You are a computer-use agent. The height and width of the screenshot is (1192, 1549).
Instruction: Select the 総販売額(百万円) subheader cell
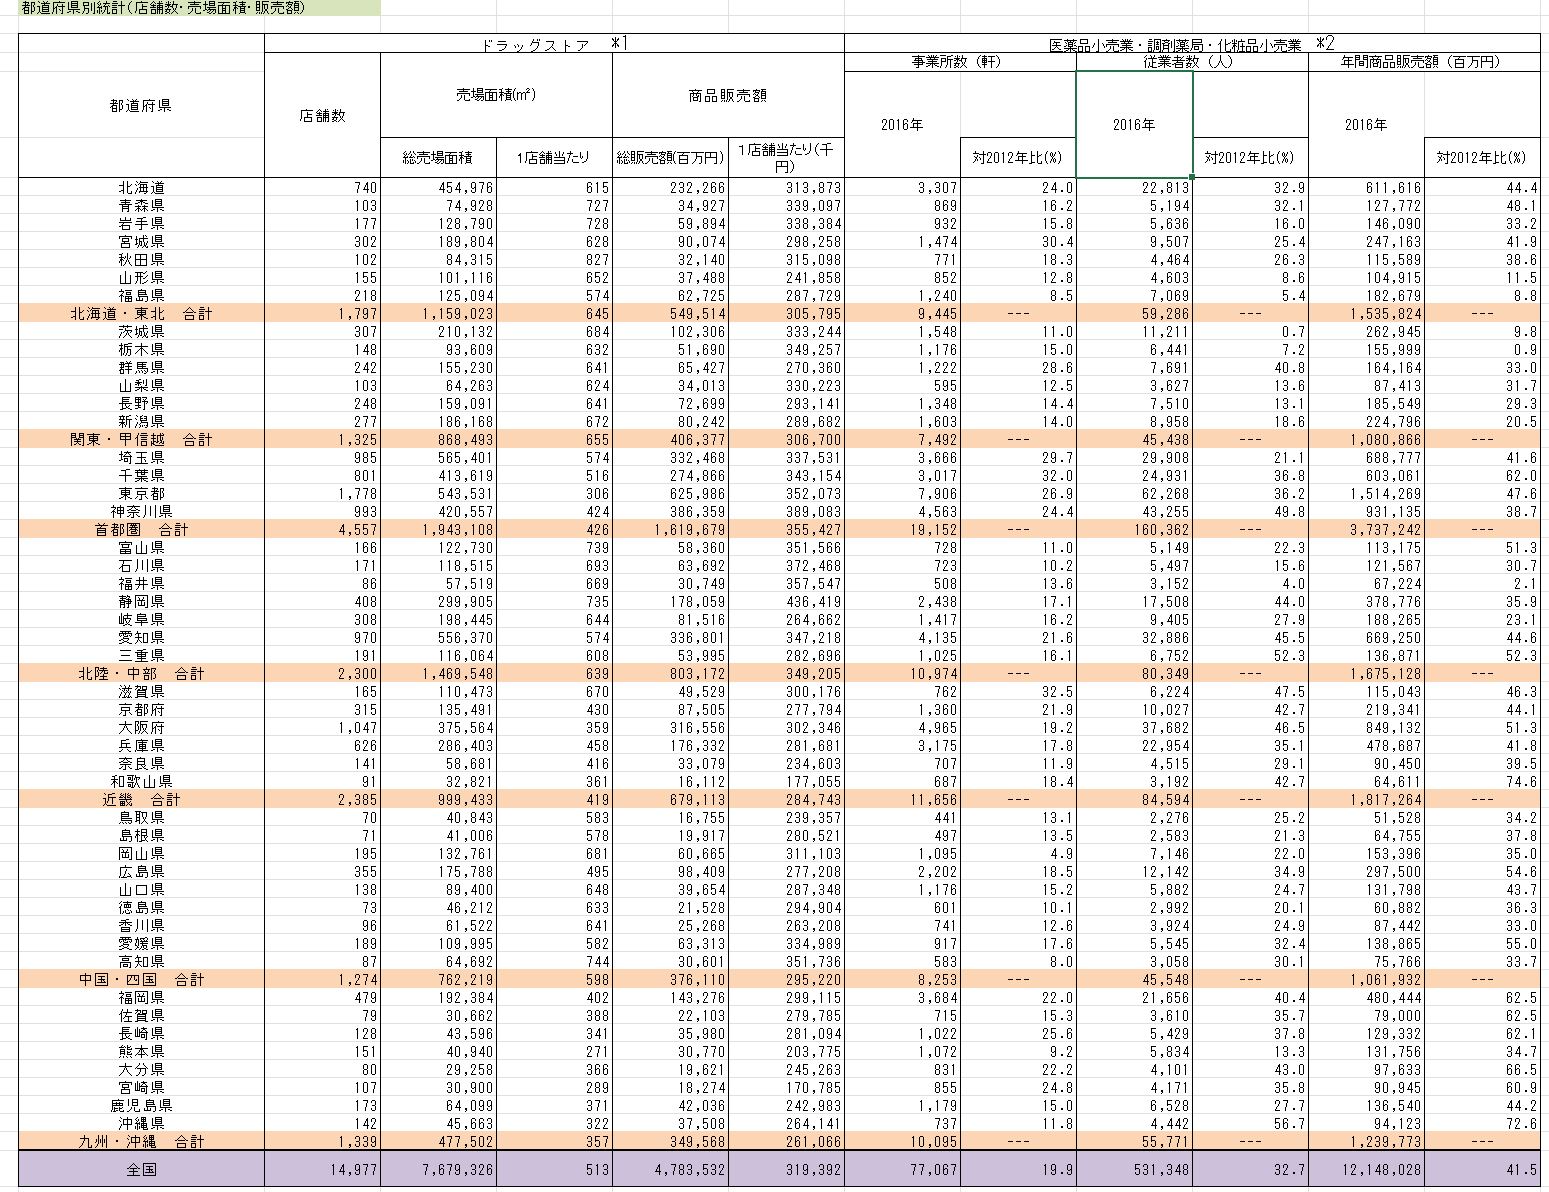click(x=669, y=158)
